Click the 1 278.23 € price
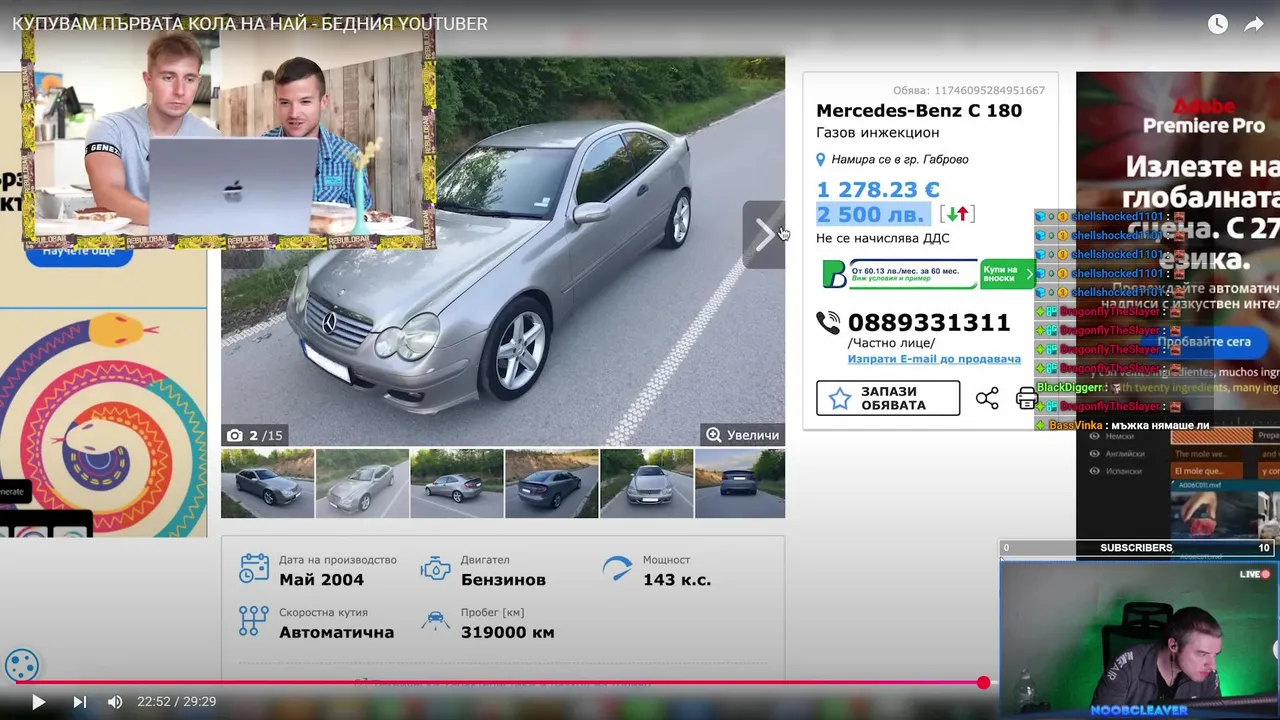Screen dimensions: 1280x720 click(878, 189)
